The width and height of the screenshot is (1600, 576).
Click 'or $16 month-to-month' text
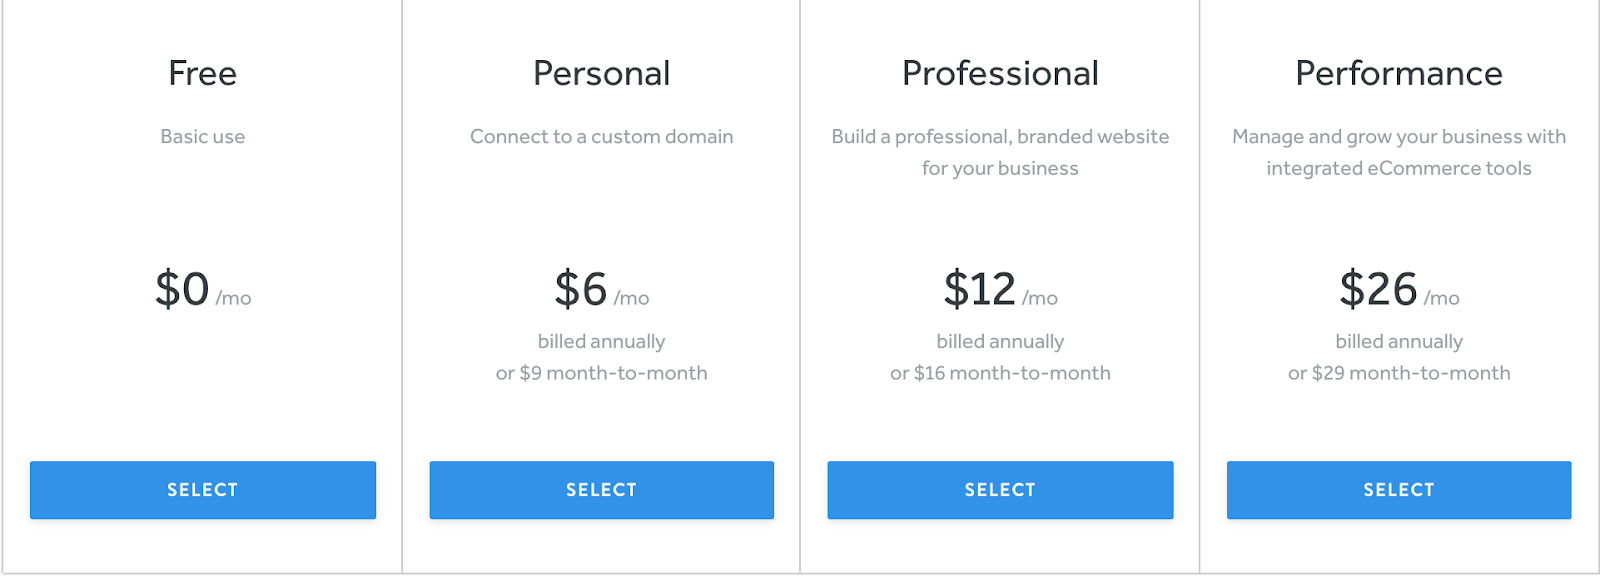pyautogui.click(x=1000, y=373)
